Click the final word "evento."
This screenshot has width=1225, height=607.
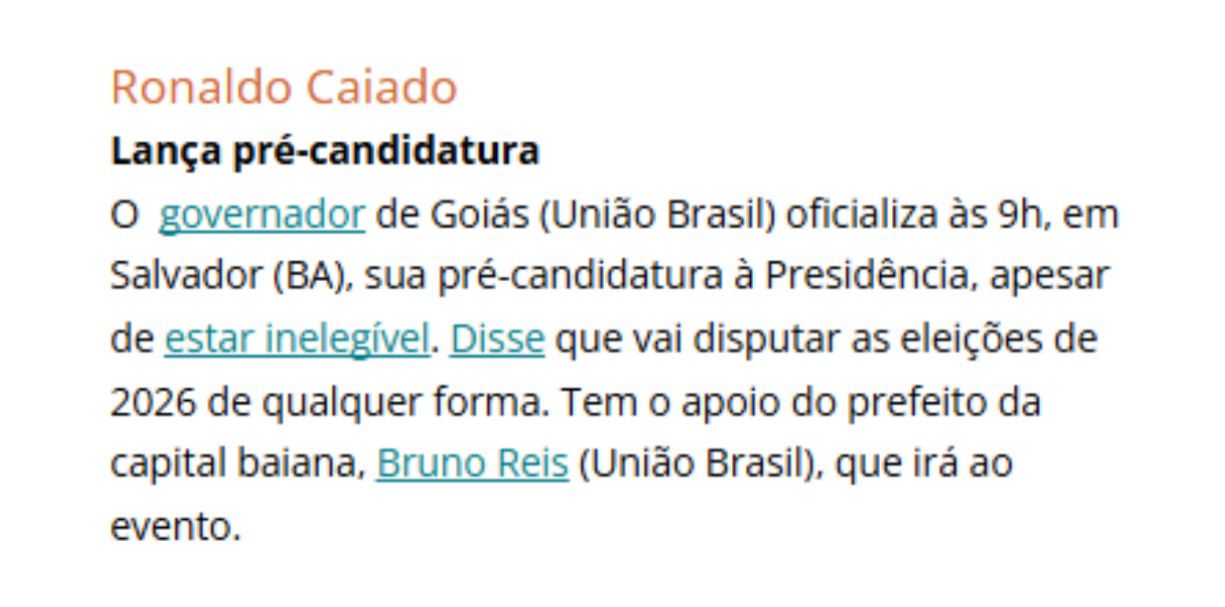click(176, 527)
